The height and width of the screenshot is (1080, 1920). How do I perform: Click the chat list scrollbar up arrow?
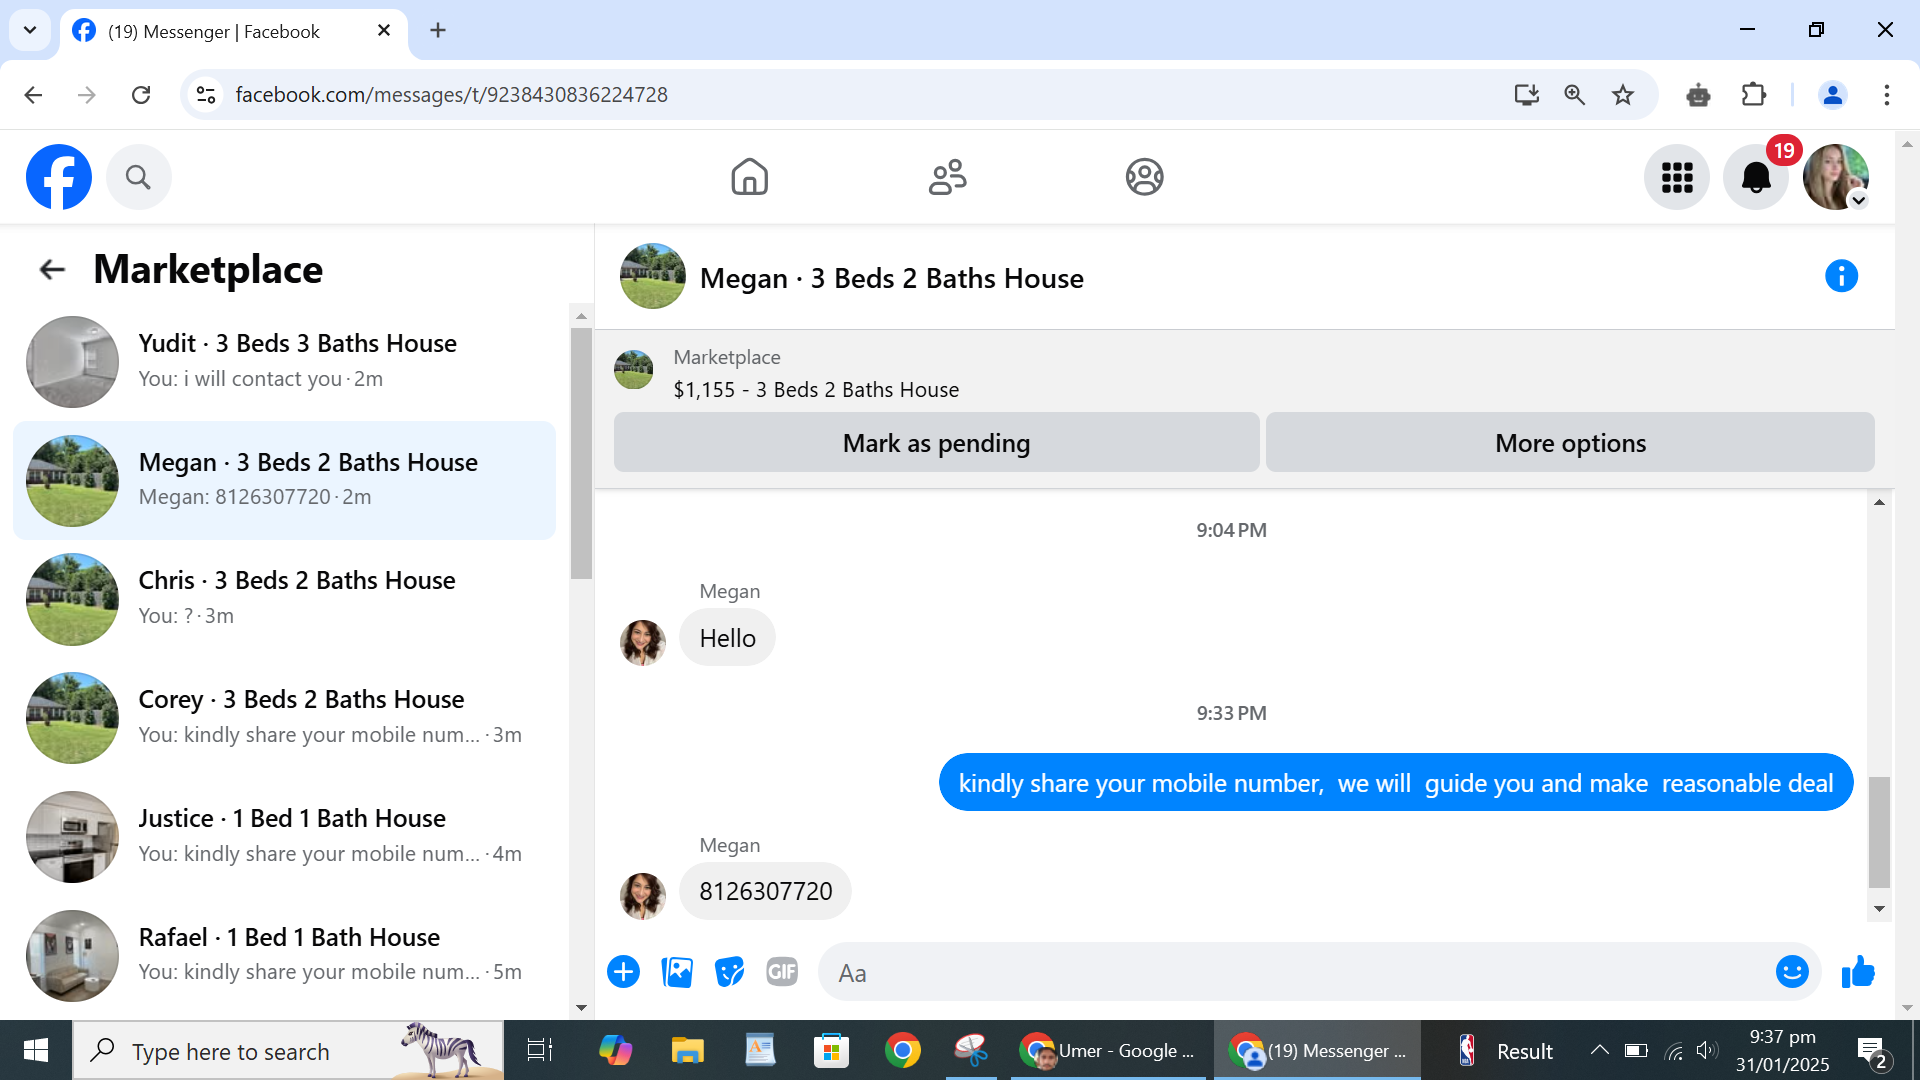pos(581,316)
